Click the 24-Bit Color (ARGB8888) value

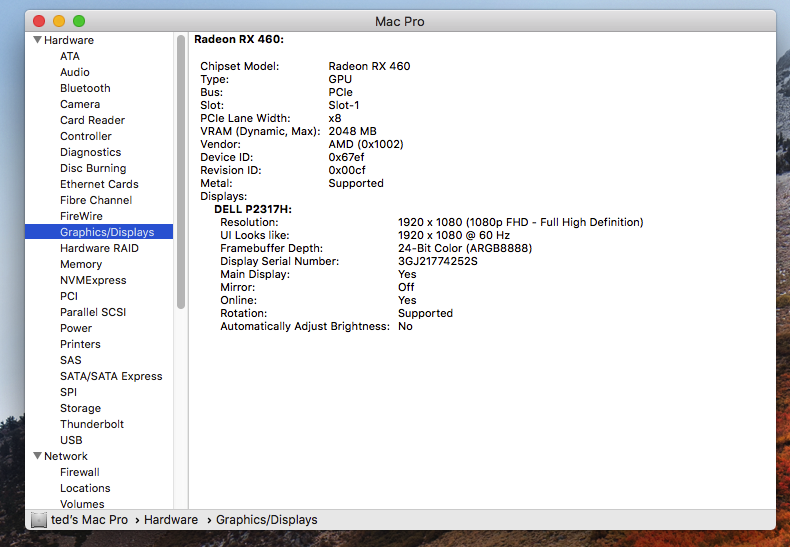point(465,248)
